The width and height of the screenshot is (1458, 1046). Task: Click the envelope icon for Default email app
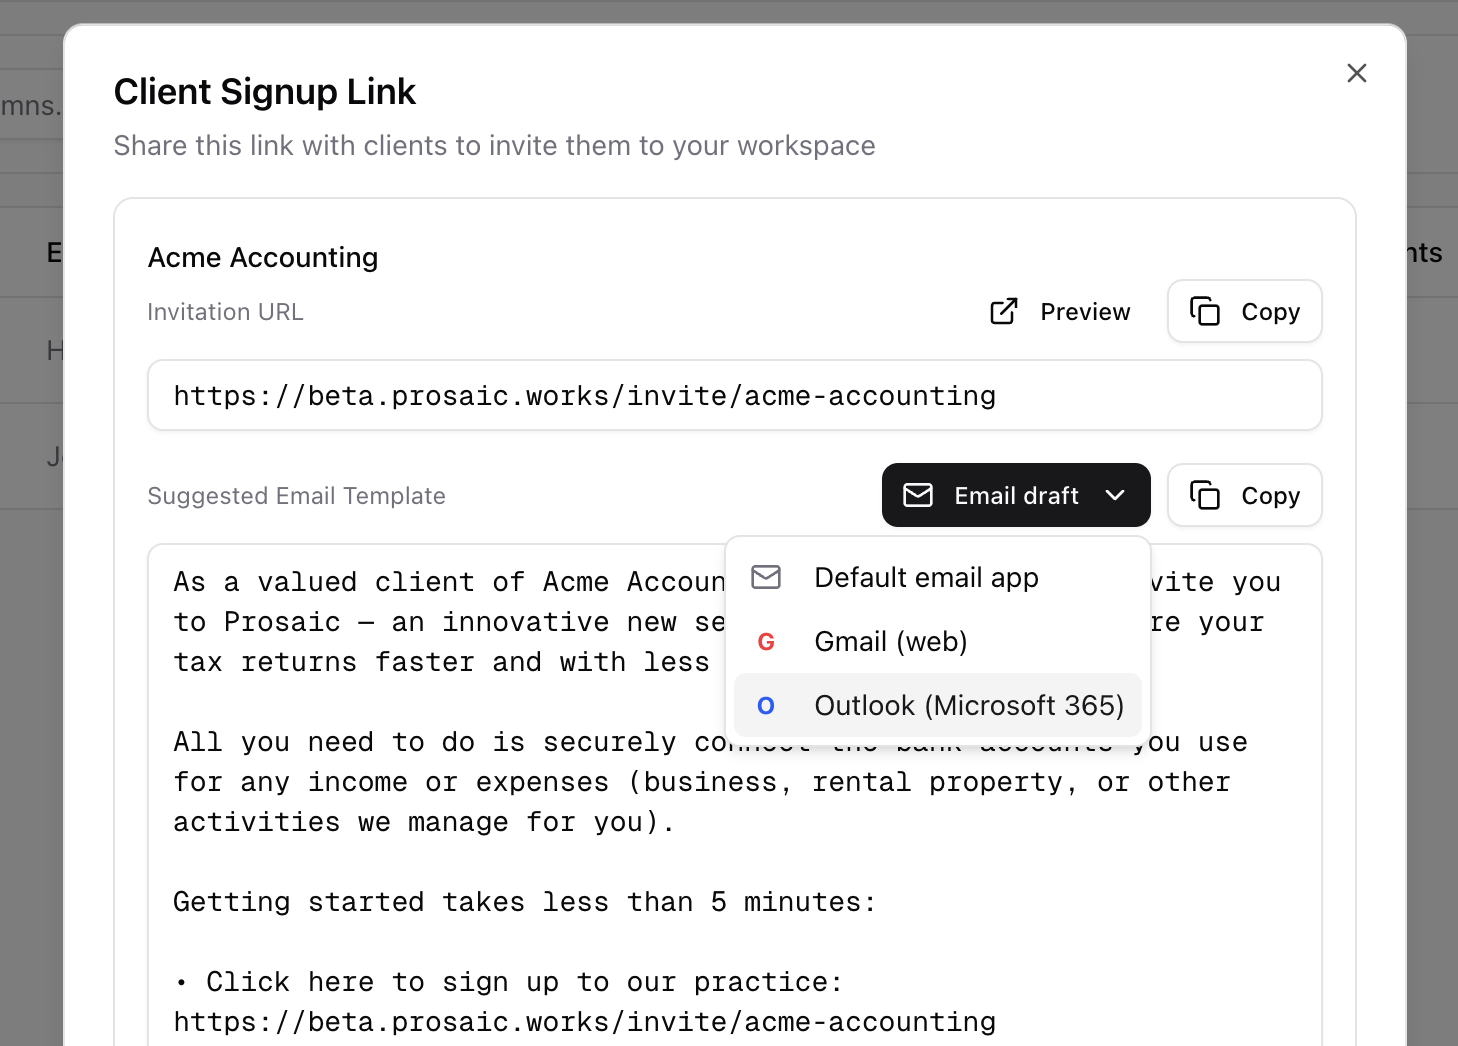point(766,577)
